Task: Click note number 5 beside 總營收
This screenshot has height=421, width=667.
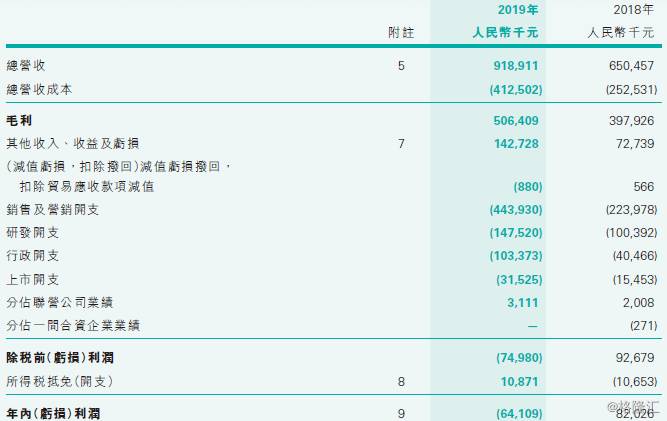Action: 401,65
